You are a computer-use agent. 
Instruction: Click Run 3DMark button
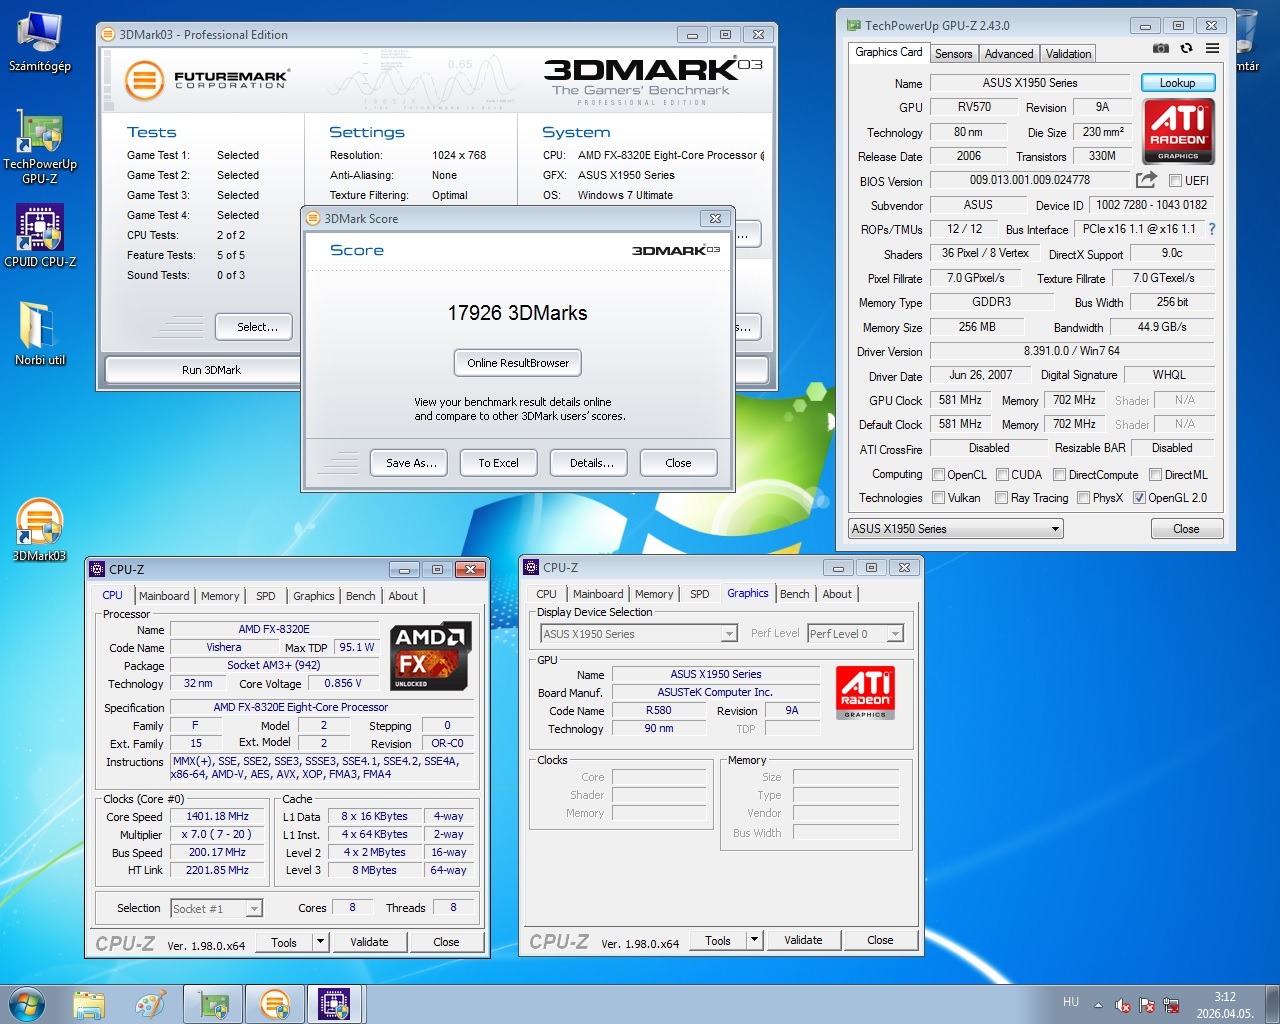pyautogui.click(x=203, y=370)
